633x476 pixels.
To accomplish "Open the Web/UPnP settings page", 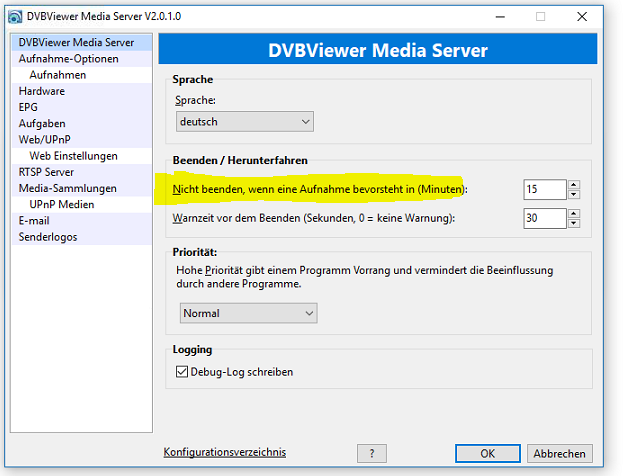I will pos(82,139).
